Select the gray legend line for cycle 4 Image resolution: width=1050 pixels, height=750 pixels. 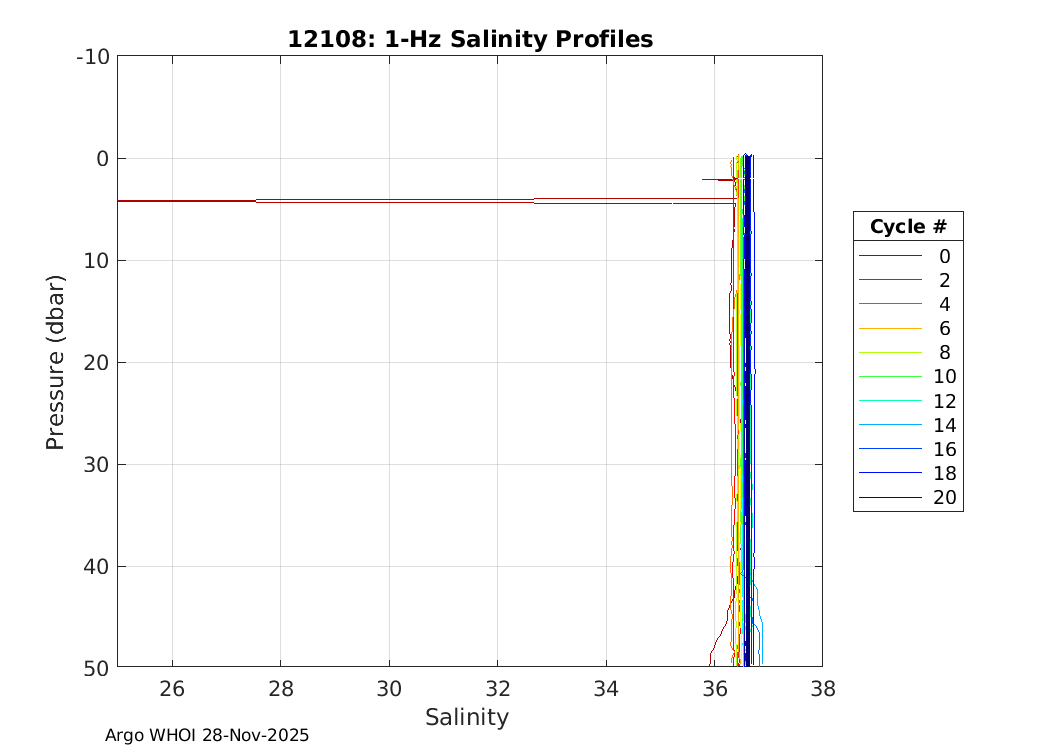[889, 304]
